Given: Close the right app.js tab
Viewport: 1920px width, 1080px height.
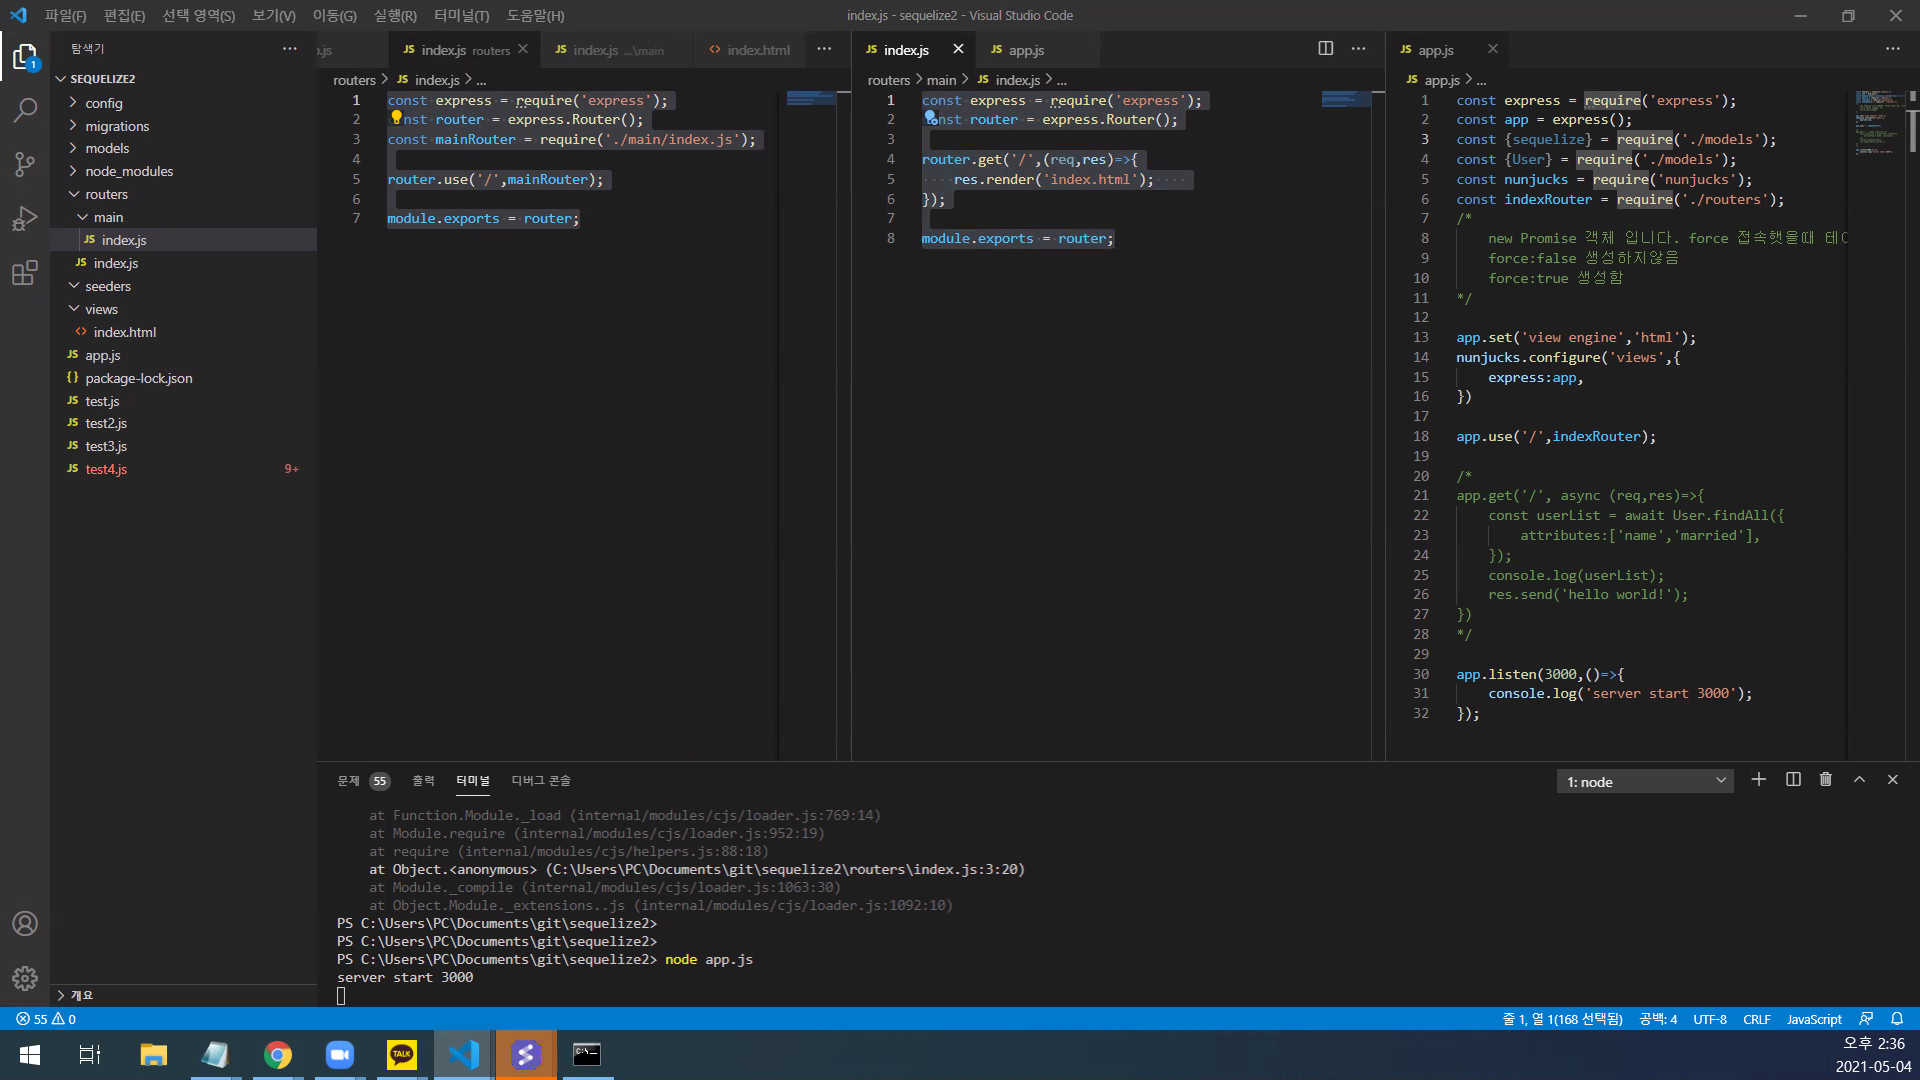Looking at the screenshot, I should point(1493,49).
